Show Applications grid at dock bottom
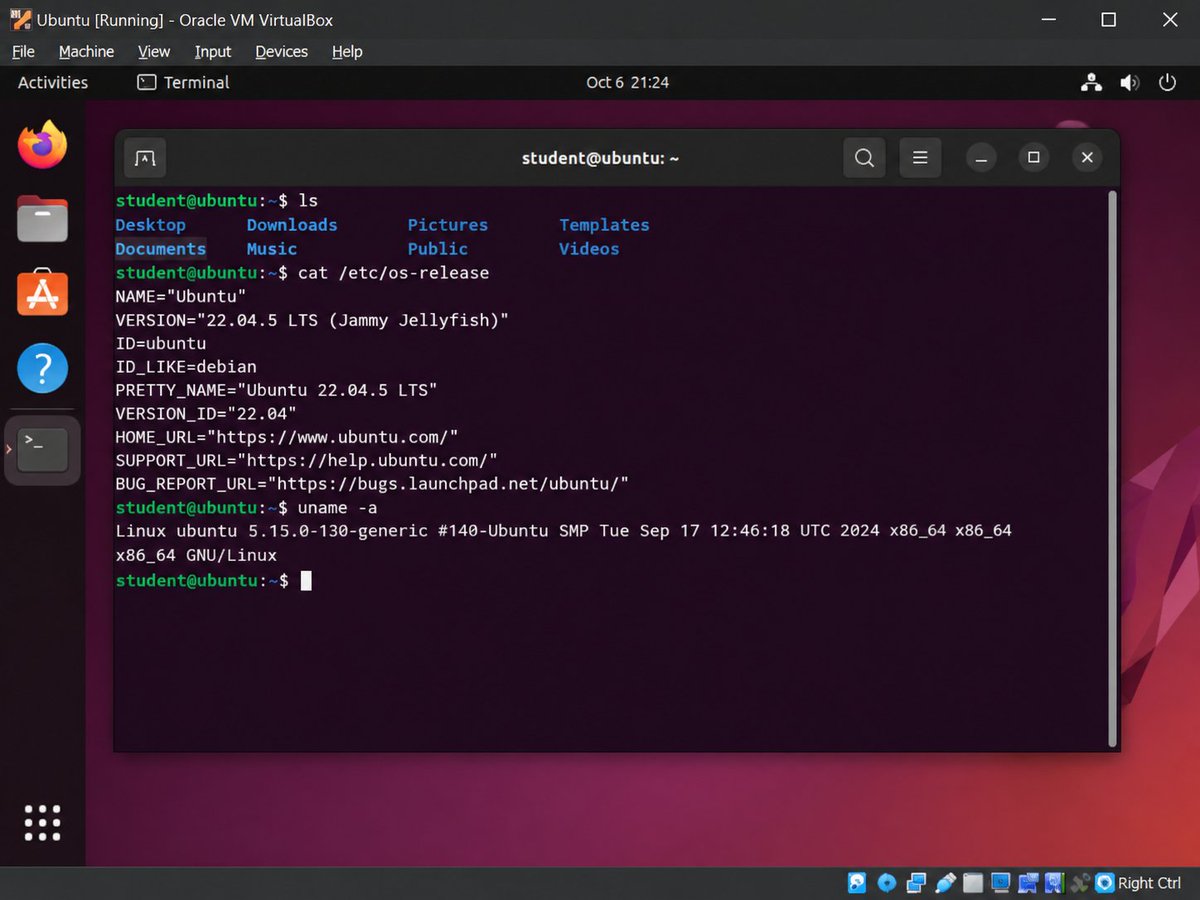This screenshot has width=1200, height=900. [x=42, y=822]
